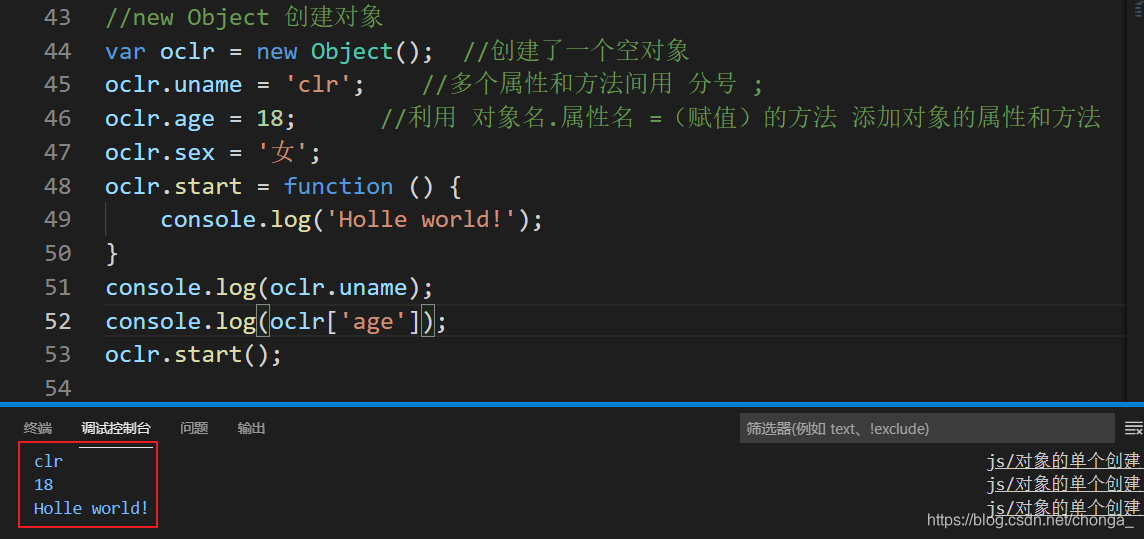This screenshot has width=1144, height=539.
Task: Click the closing brace on line 50
Action: click(112, 253)
